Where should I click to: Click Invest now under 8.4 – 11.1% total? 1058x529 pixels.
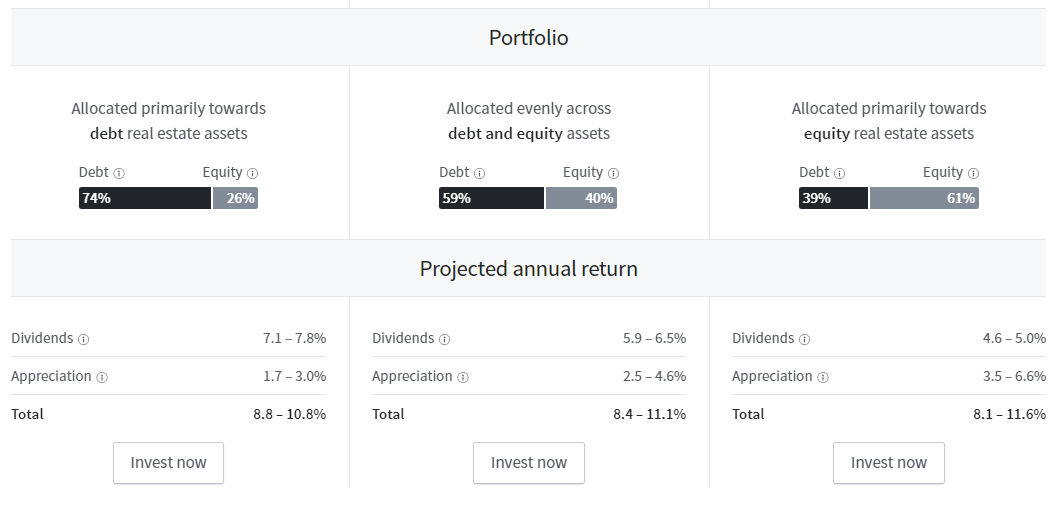(529, 463)
